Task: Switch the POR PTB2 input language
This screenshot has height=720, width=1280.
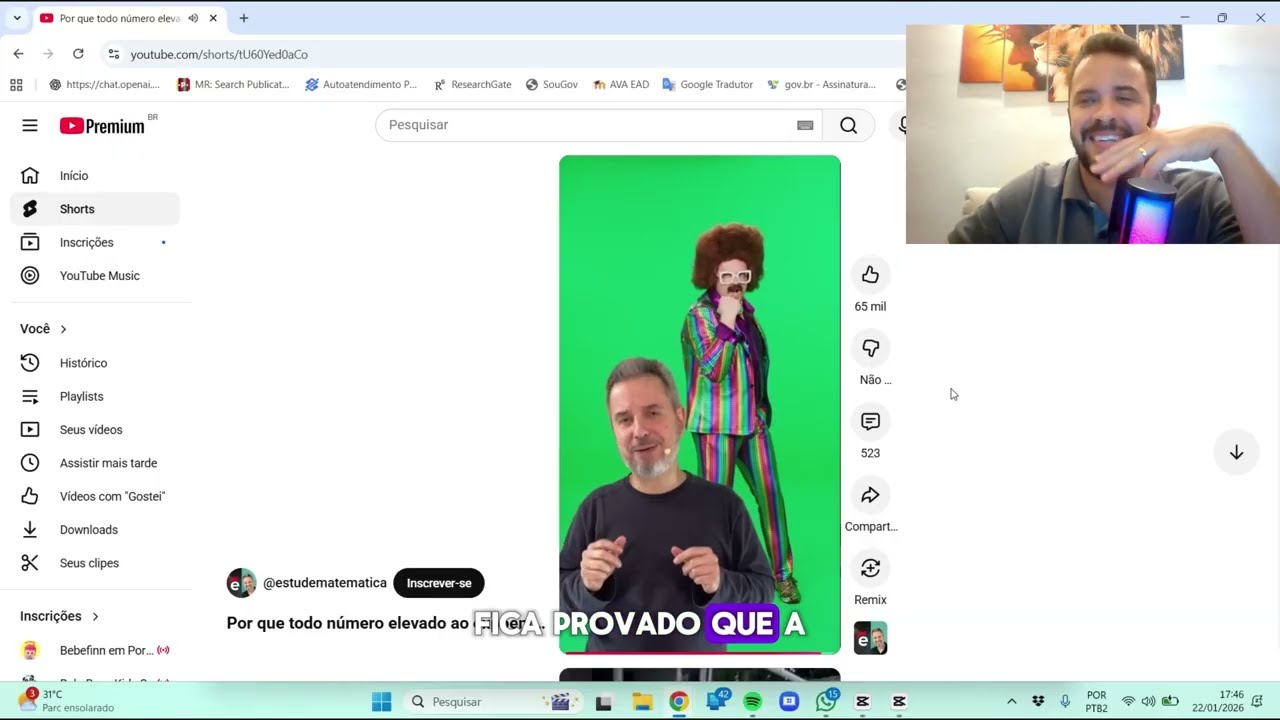Action: 1096,701
